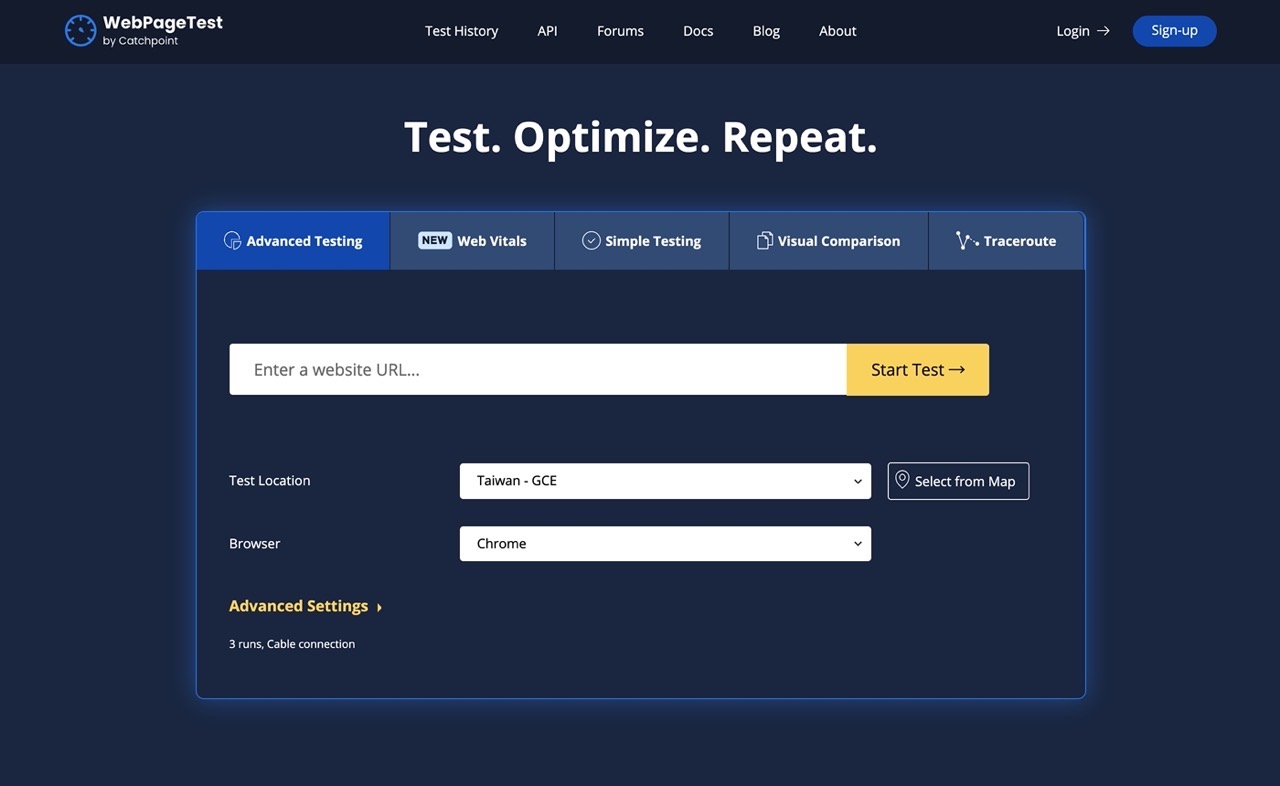
Task: Switch to the Simple Testing tab
Action: (x=642, y=241)
